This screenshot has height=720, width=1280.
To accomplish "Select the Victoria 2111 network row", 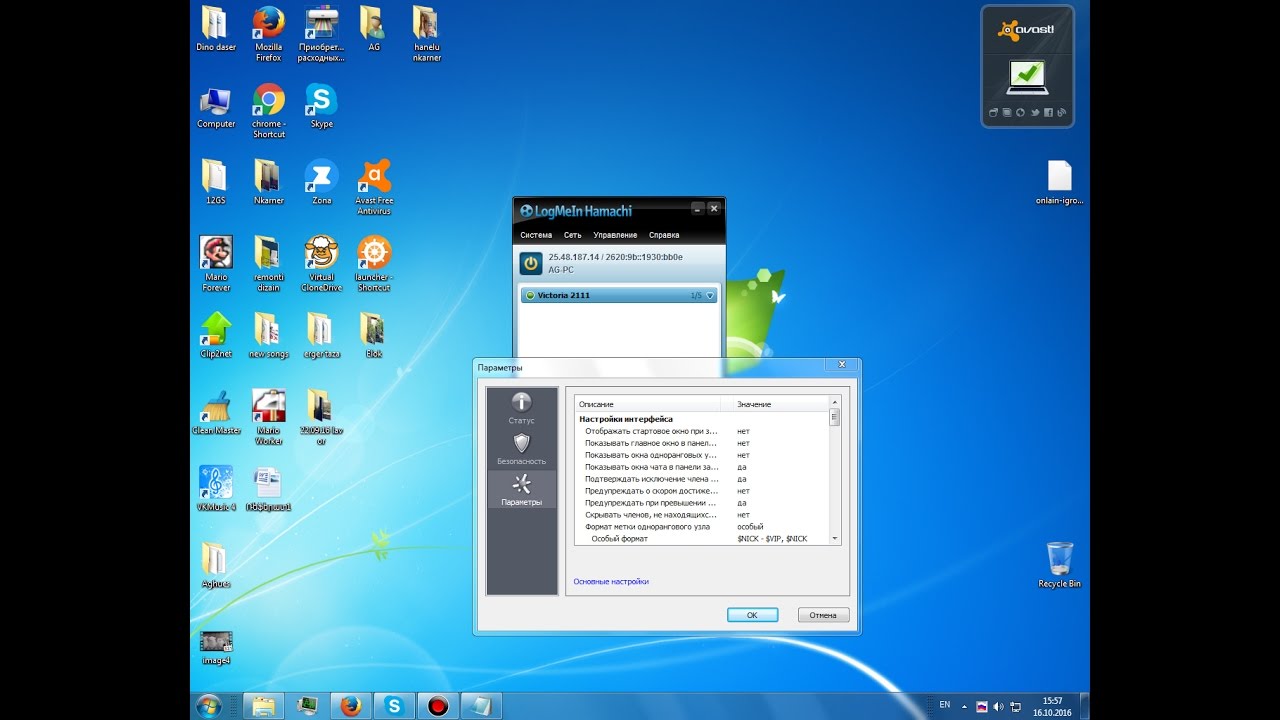I will [x=619, y=296].
